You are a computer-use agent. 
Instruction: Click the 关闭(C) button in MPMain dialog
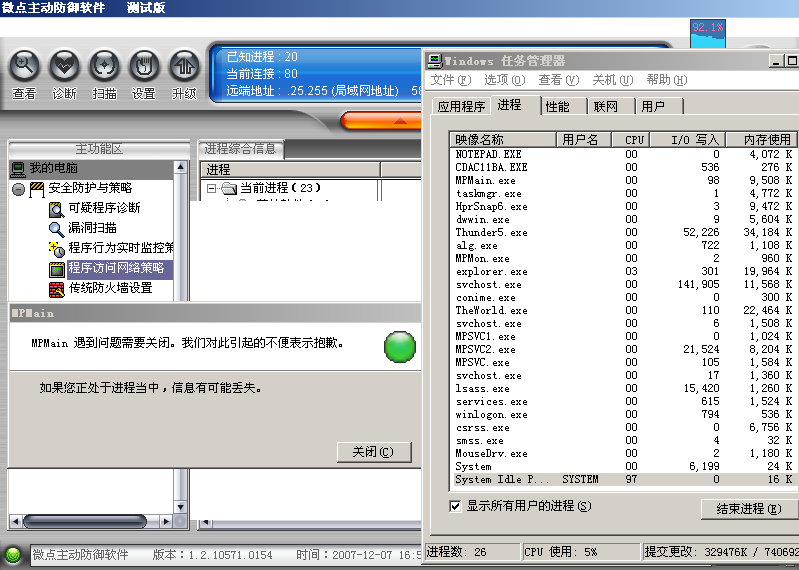[374, 452]
